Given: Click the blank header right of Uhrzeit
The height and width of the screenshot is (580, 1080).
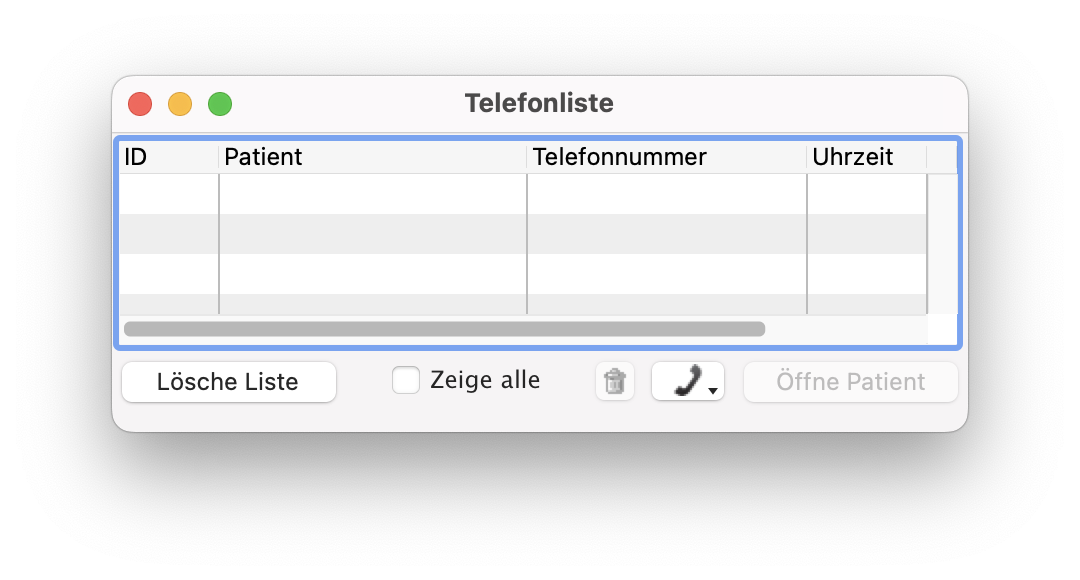Looking at the screenshot, I should tap(941, 157).
